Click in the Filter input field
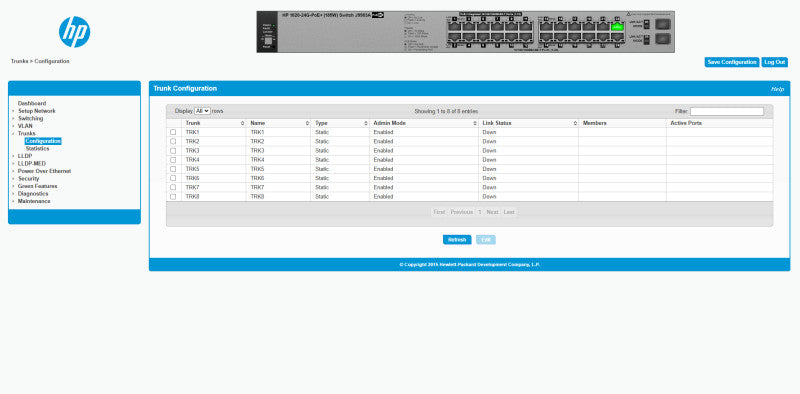This screenshot has width=800, height=394. [727, 111]
